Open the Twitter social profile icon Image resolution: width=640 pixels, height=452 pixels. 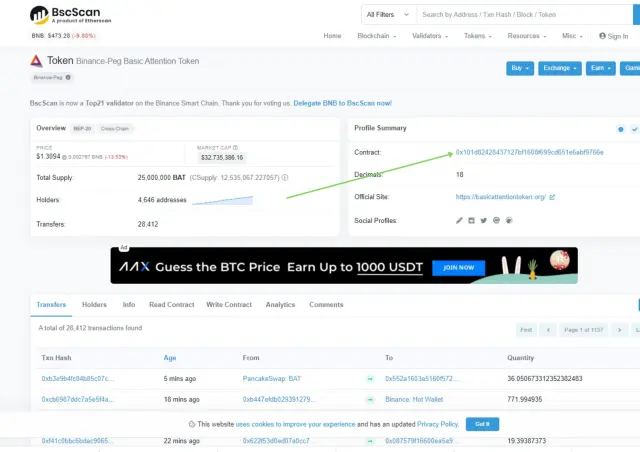pos(484,220)
